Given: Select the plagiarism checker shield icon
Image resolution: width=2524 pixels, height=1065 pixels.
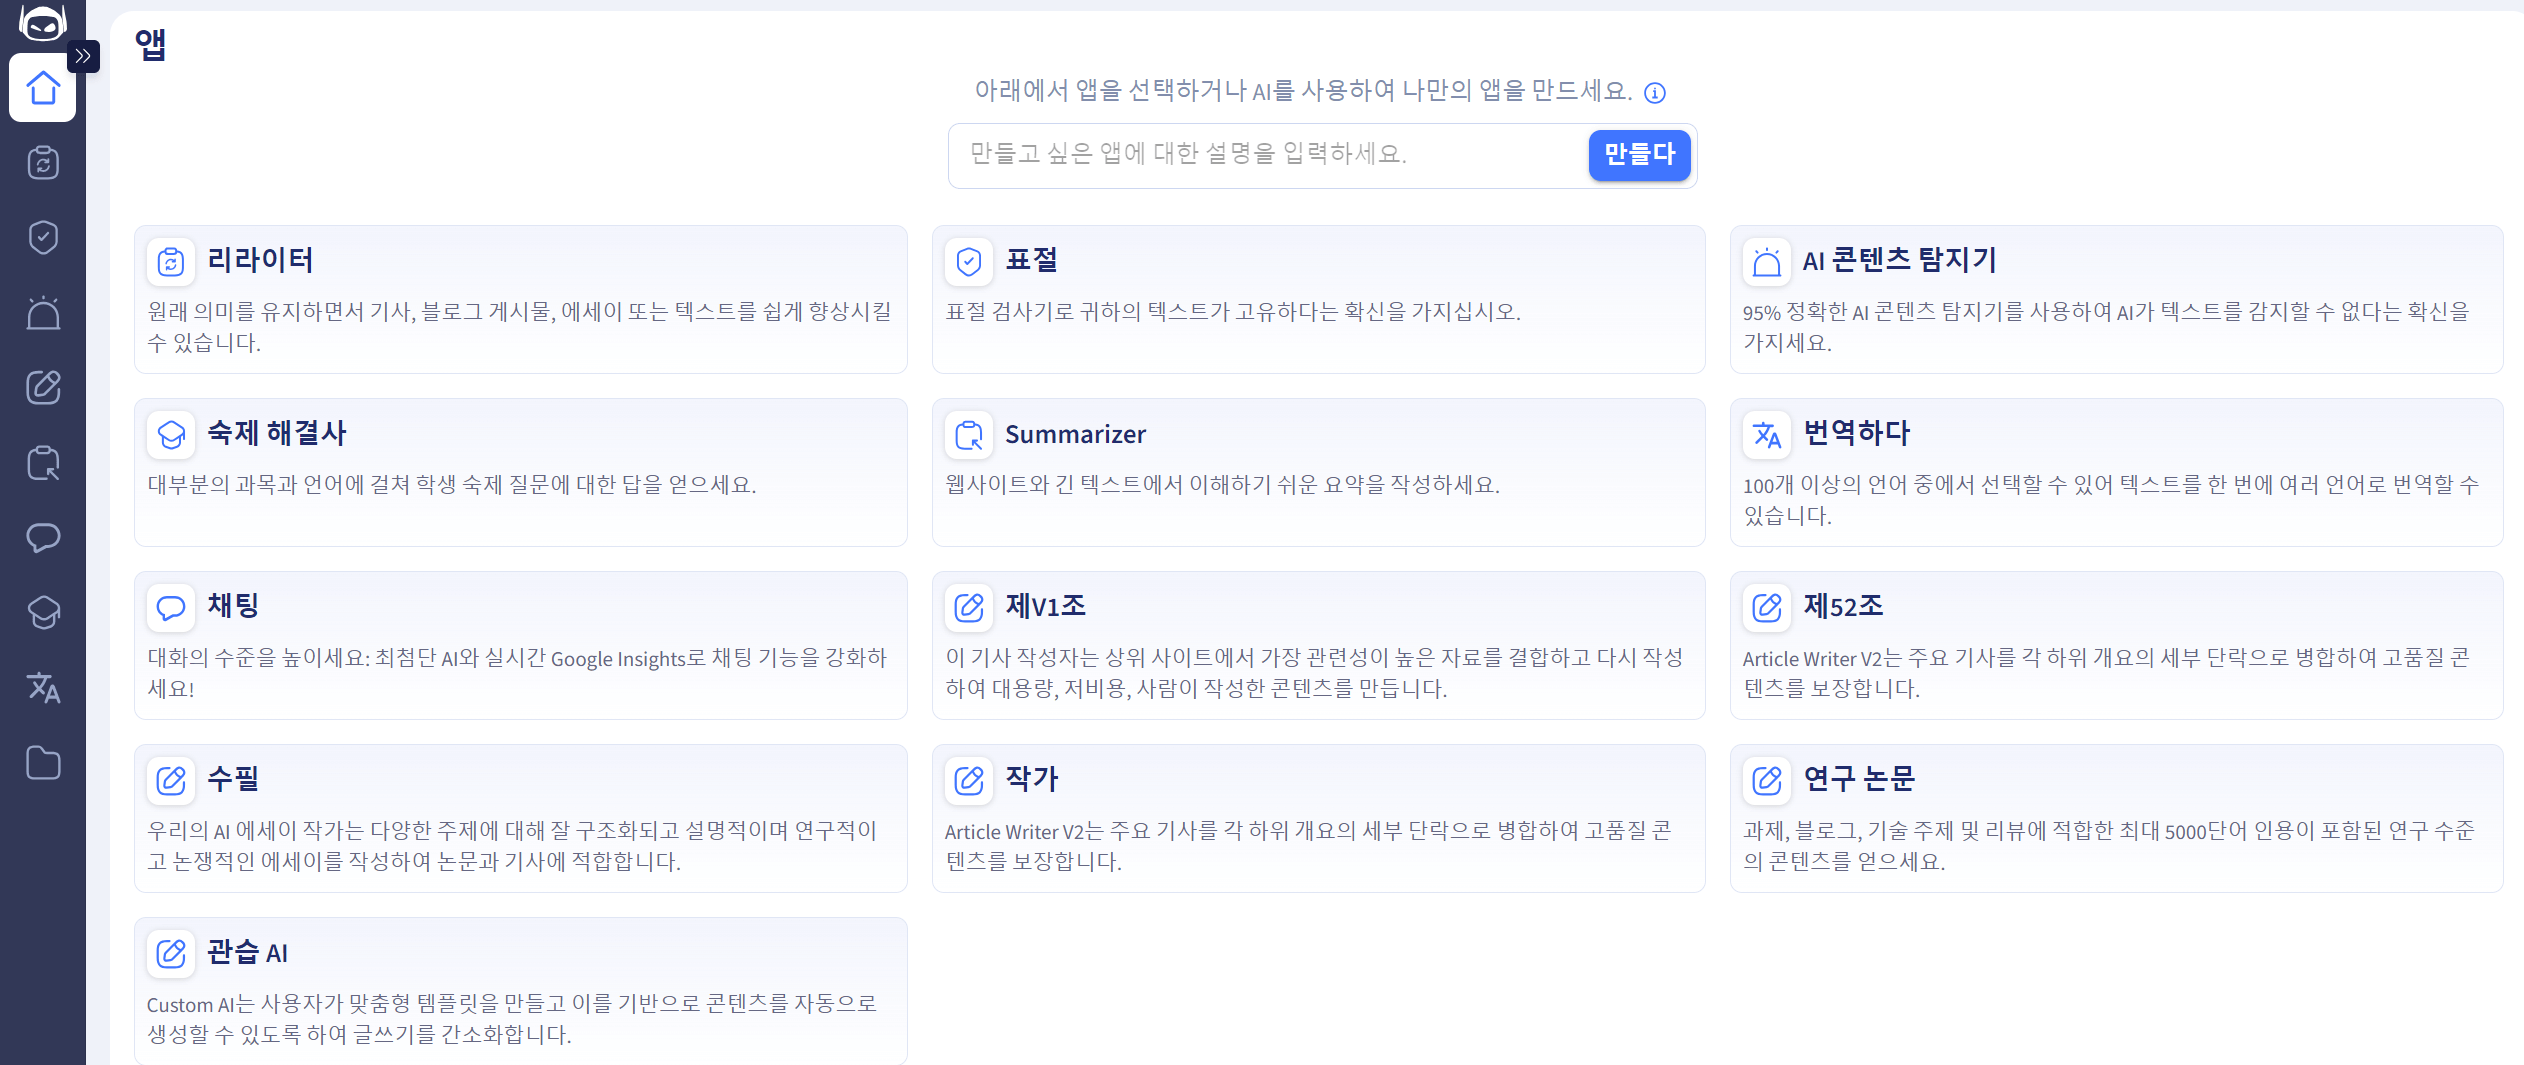Looking at the screenshot, I should click(x=42, y=238).
